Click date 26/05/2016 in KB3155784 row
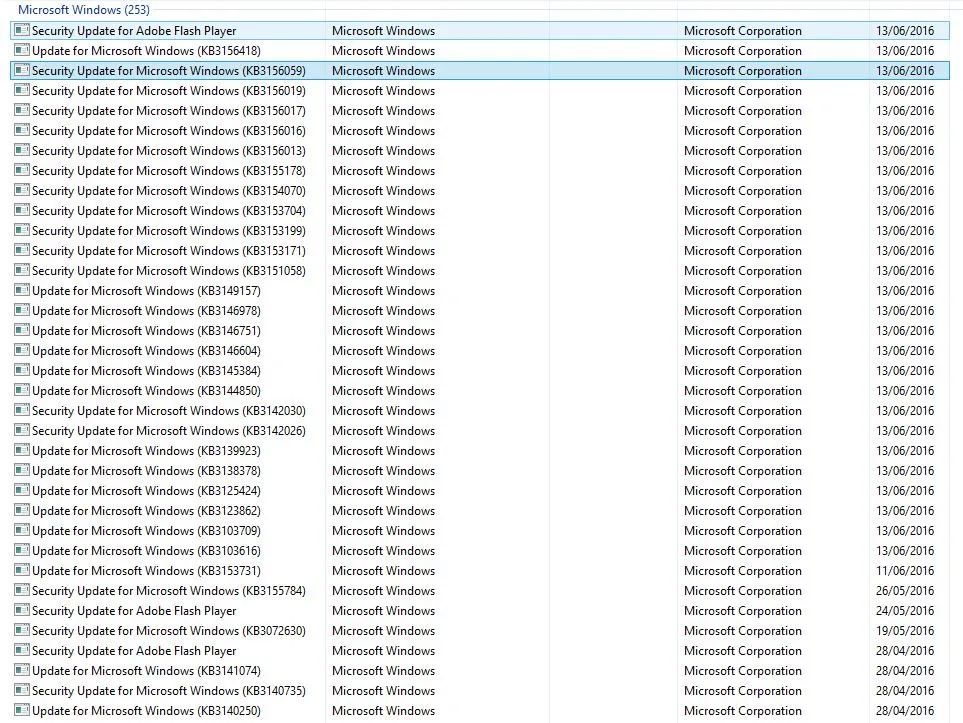The width and height of the screenshot is (963, 723). point(905,590)
